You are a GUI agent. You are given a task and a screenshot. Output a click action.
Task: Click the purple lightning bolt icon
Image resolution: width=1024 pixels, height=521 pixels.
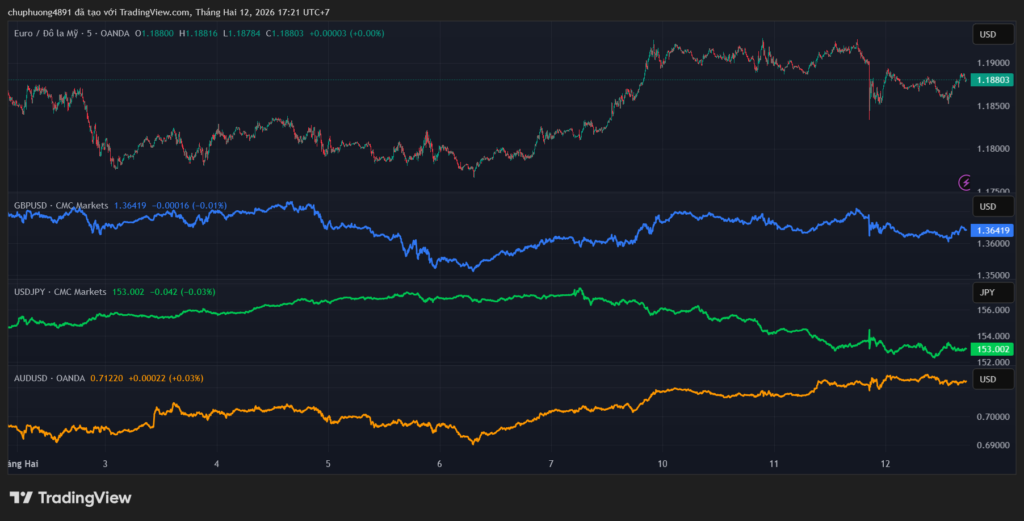click(x=965, y=182)
